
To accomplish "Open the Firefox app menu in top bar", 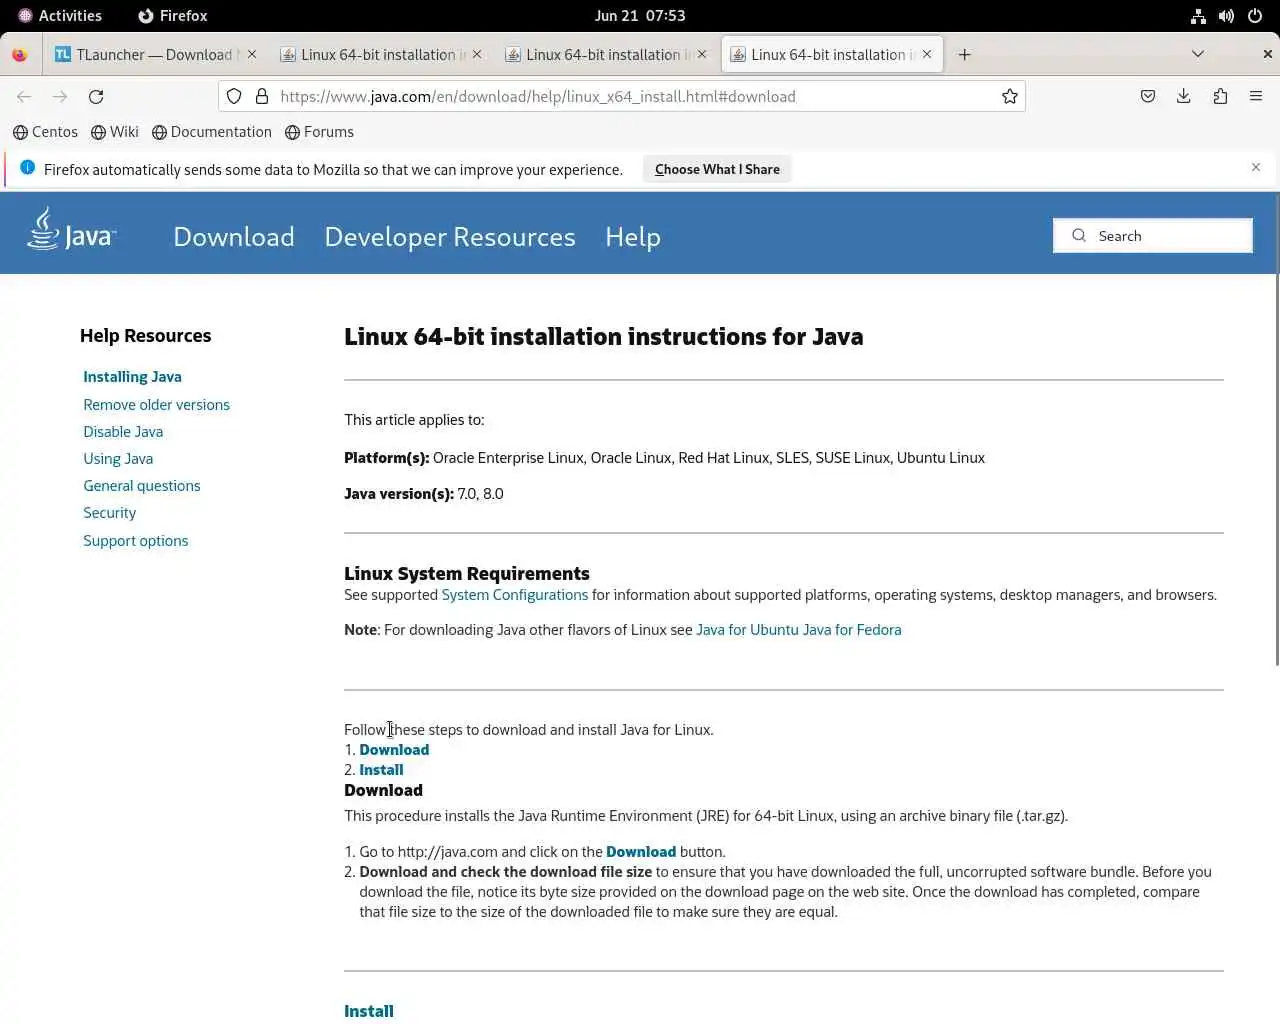I will [173, 16].
